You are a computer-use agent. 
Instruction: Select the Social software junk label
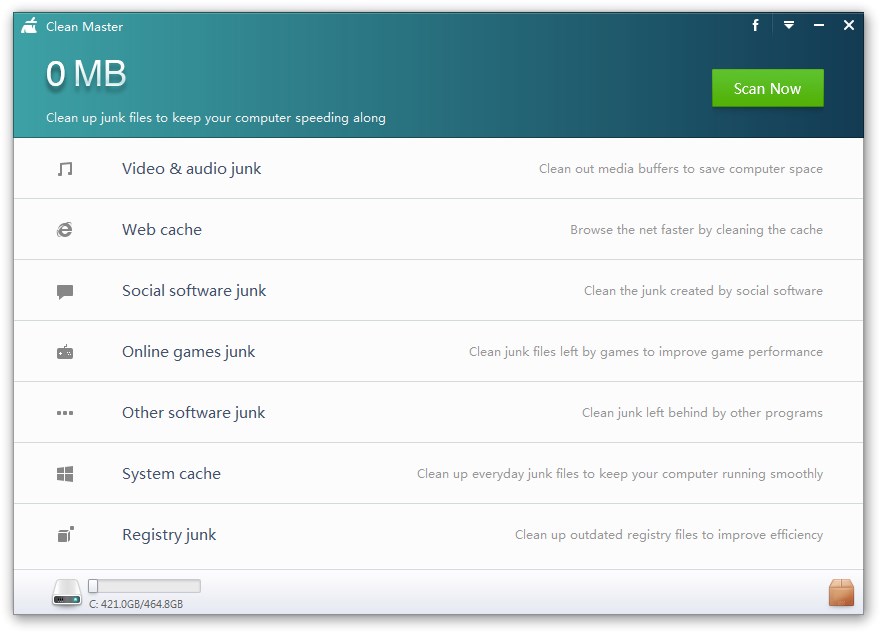pos(194,291)
